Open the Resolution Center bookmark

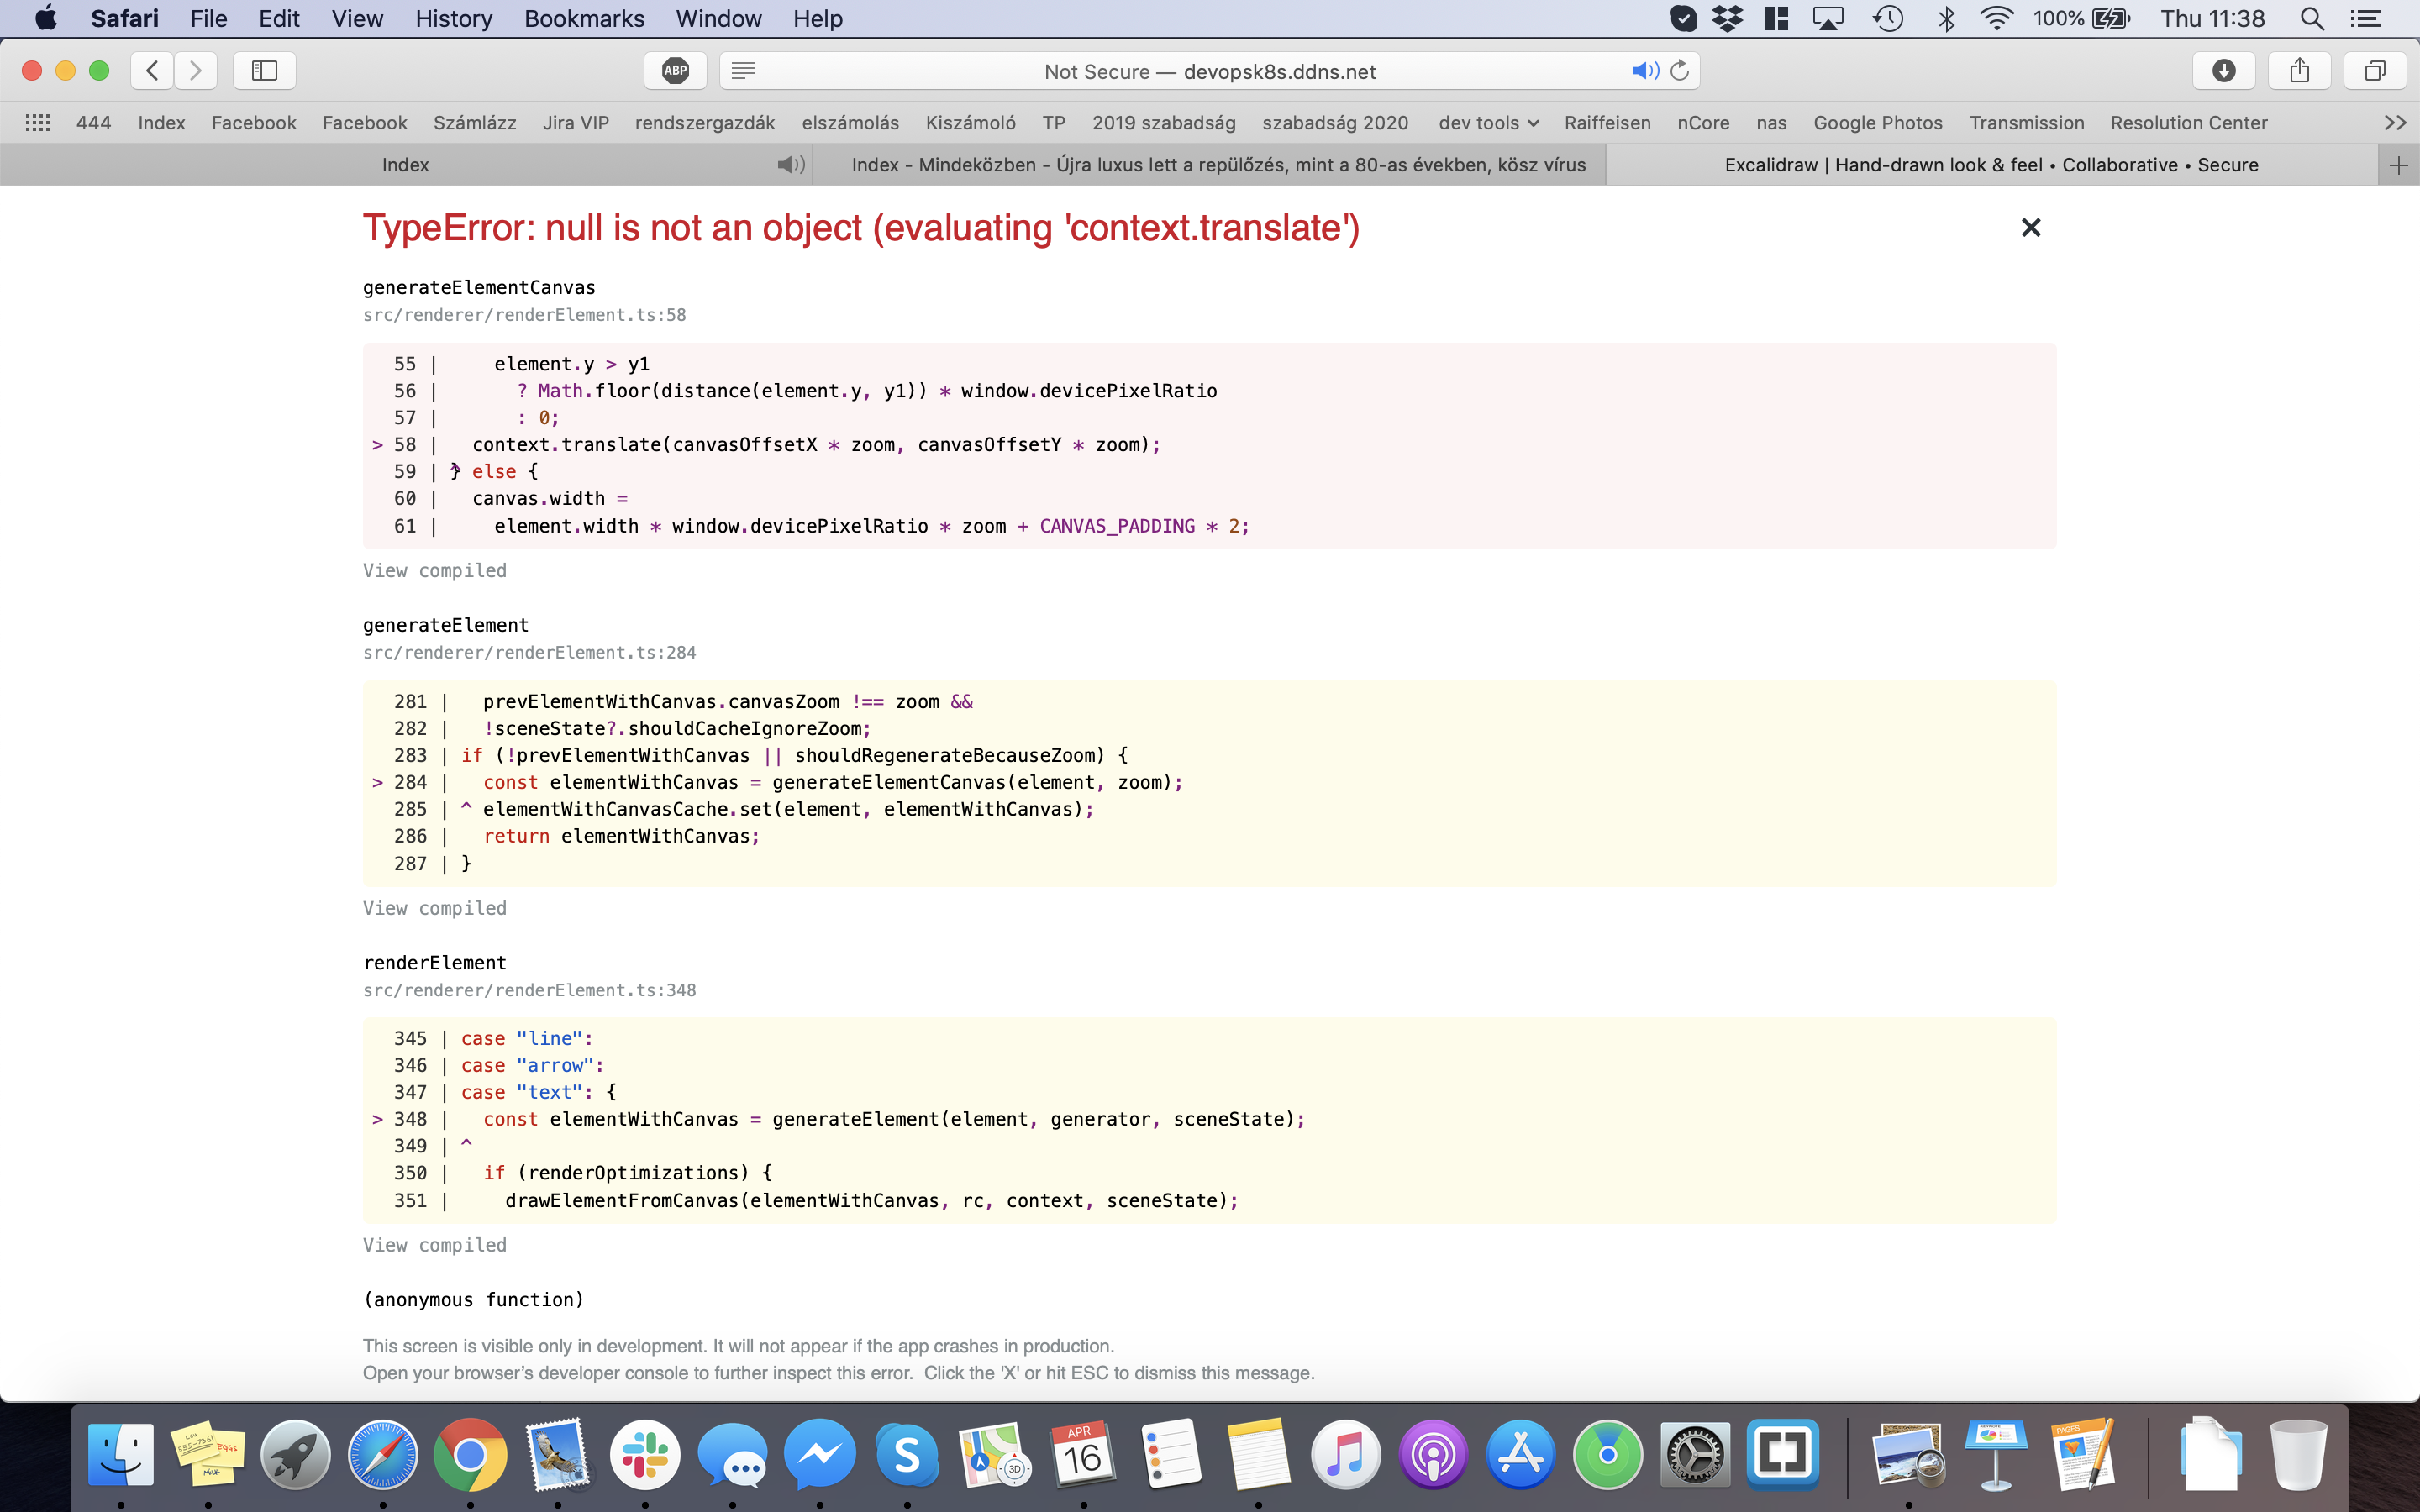click(x=2189, y=123)
